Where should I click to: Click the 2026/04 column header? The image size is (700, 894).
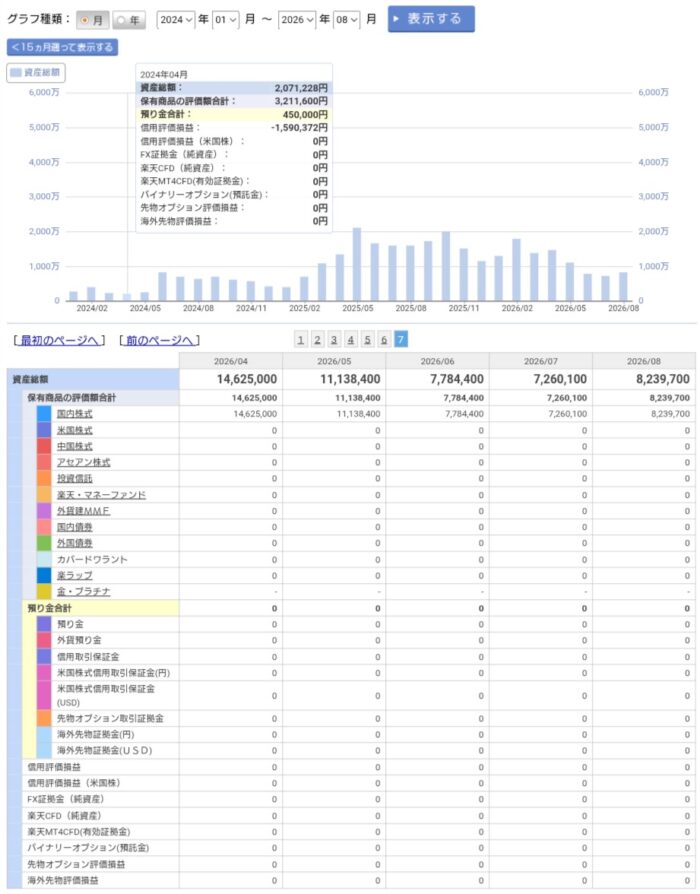point(231,361)
